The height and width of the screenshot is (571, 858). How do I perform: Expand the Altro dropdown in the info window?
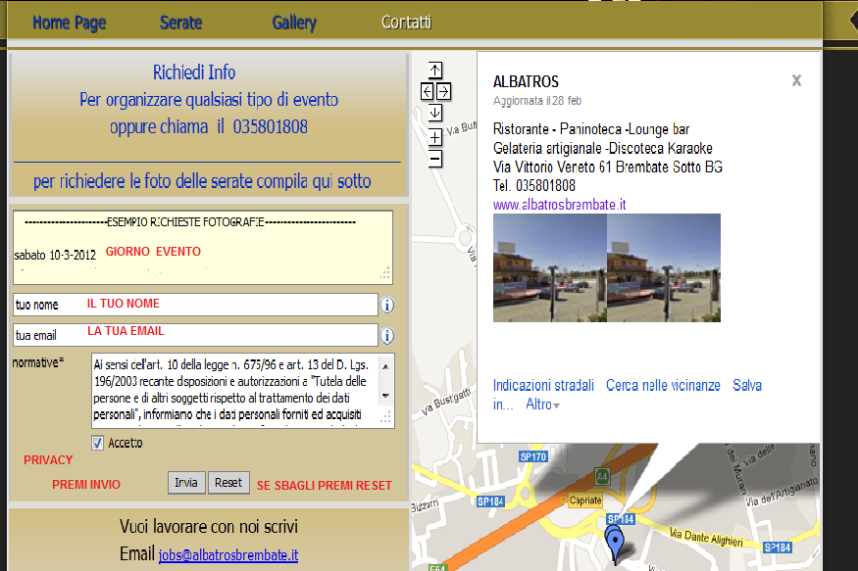point(542,405)
